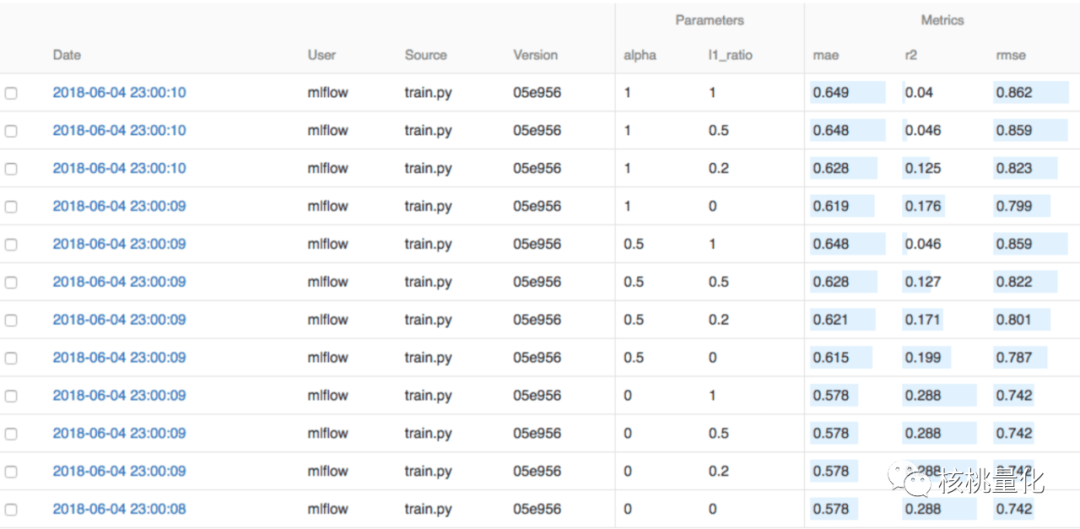Sort by alpha parameter column

(640, 55)
